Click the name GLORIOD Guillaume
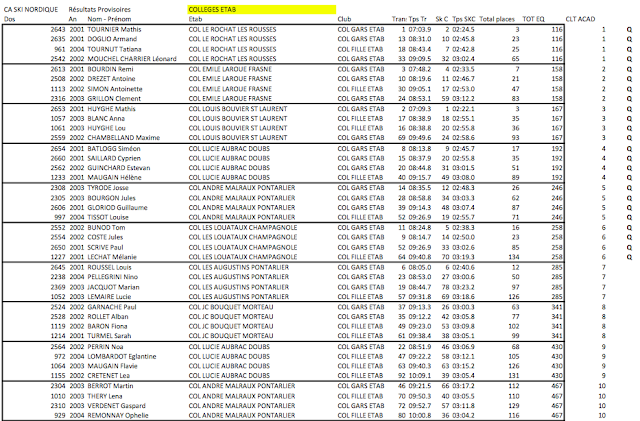This screenshot has width=640, height=421. click(118, 207)
